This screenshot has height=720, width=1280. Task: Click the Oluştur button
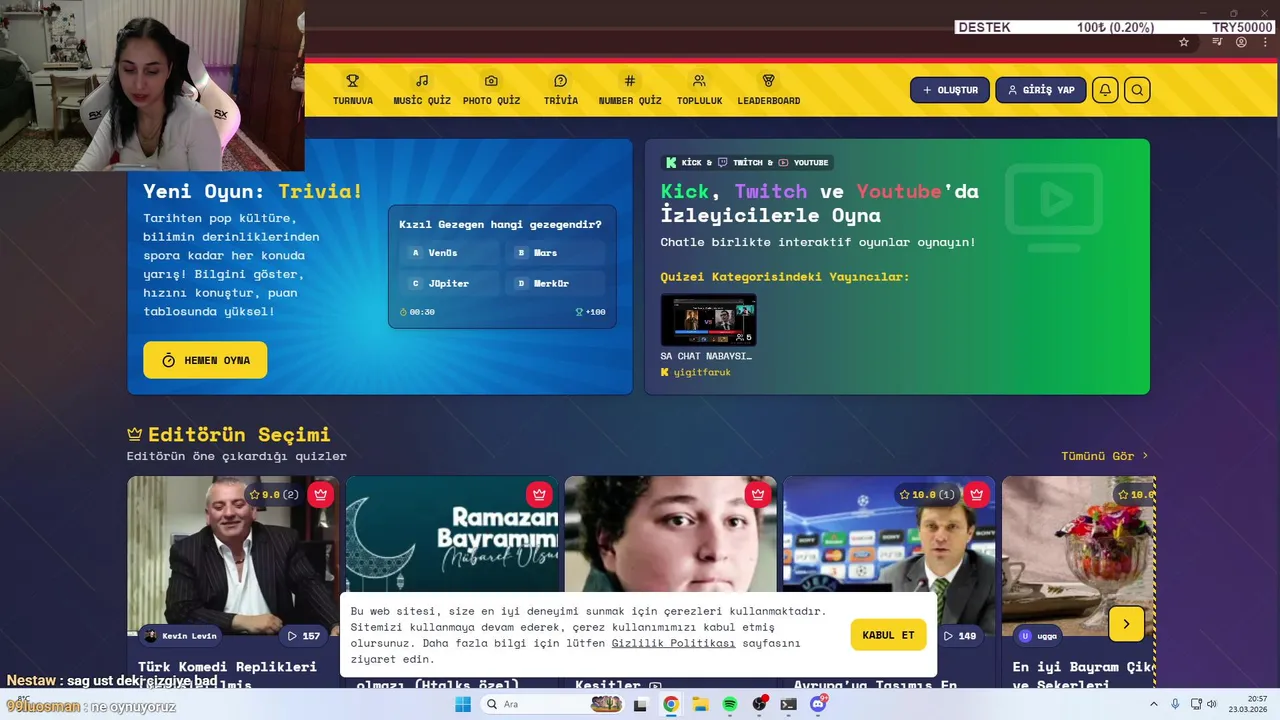pos(950,90)
